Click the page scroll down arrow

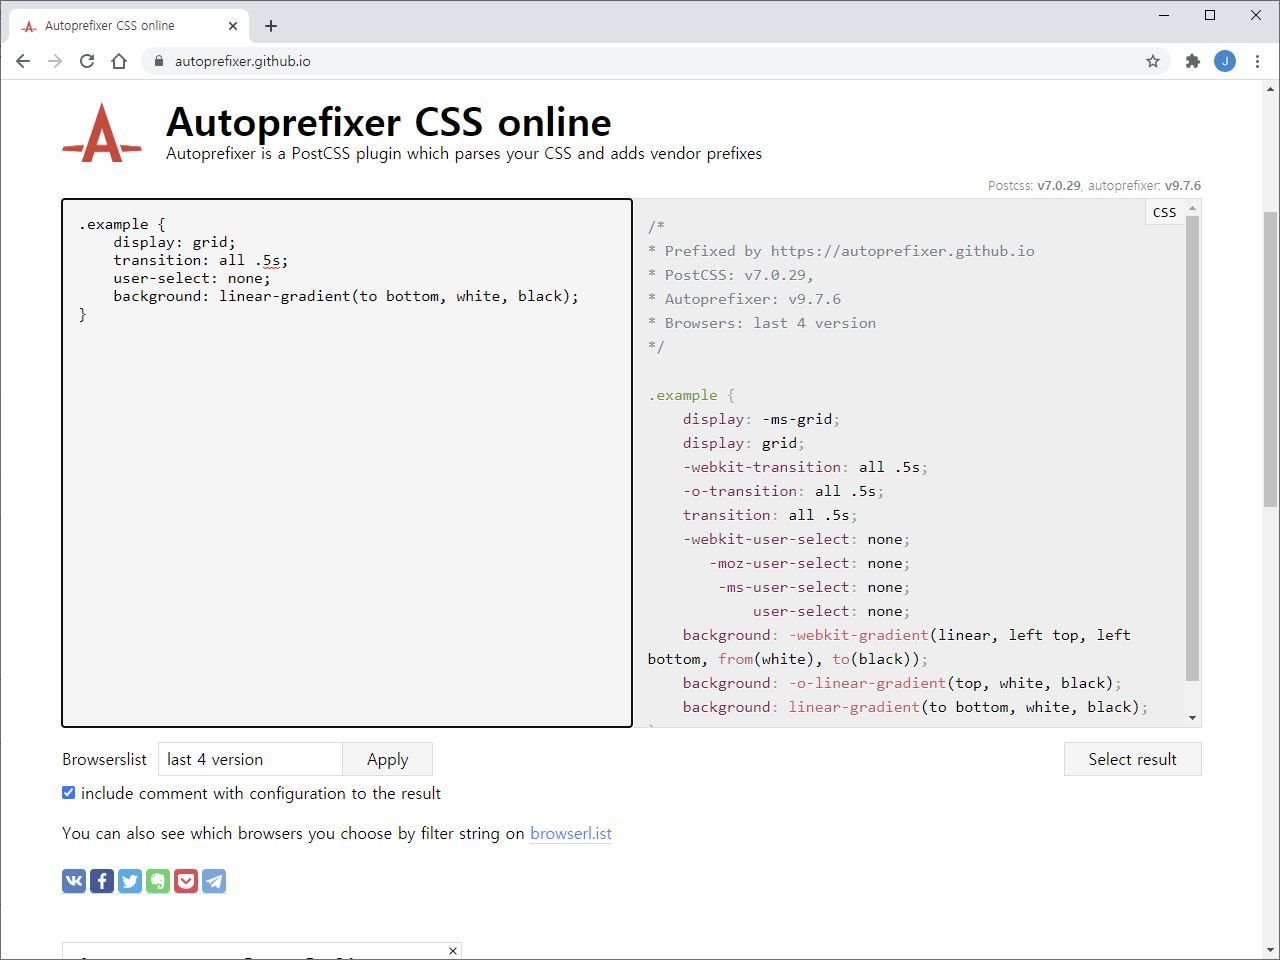pyautogui.click(x=1270, y=950)
